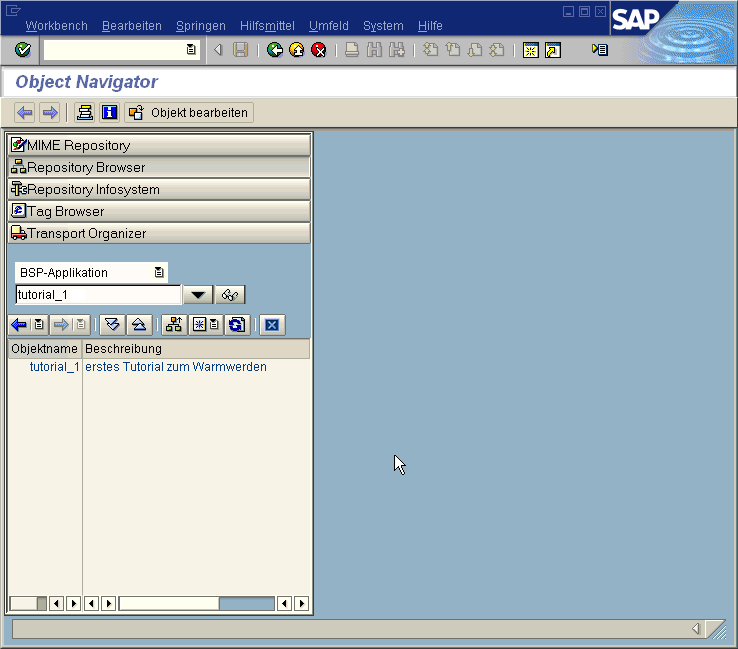Click the glasses Display icon beside tutorial_1 field
The image size is (738, 649).
[230, 295]
